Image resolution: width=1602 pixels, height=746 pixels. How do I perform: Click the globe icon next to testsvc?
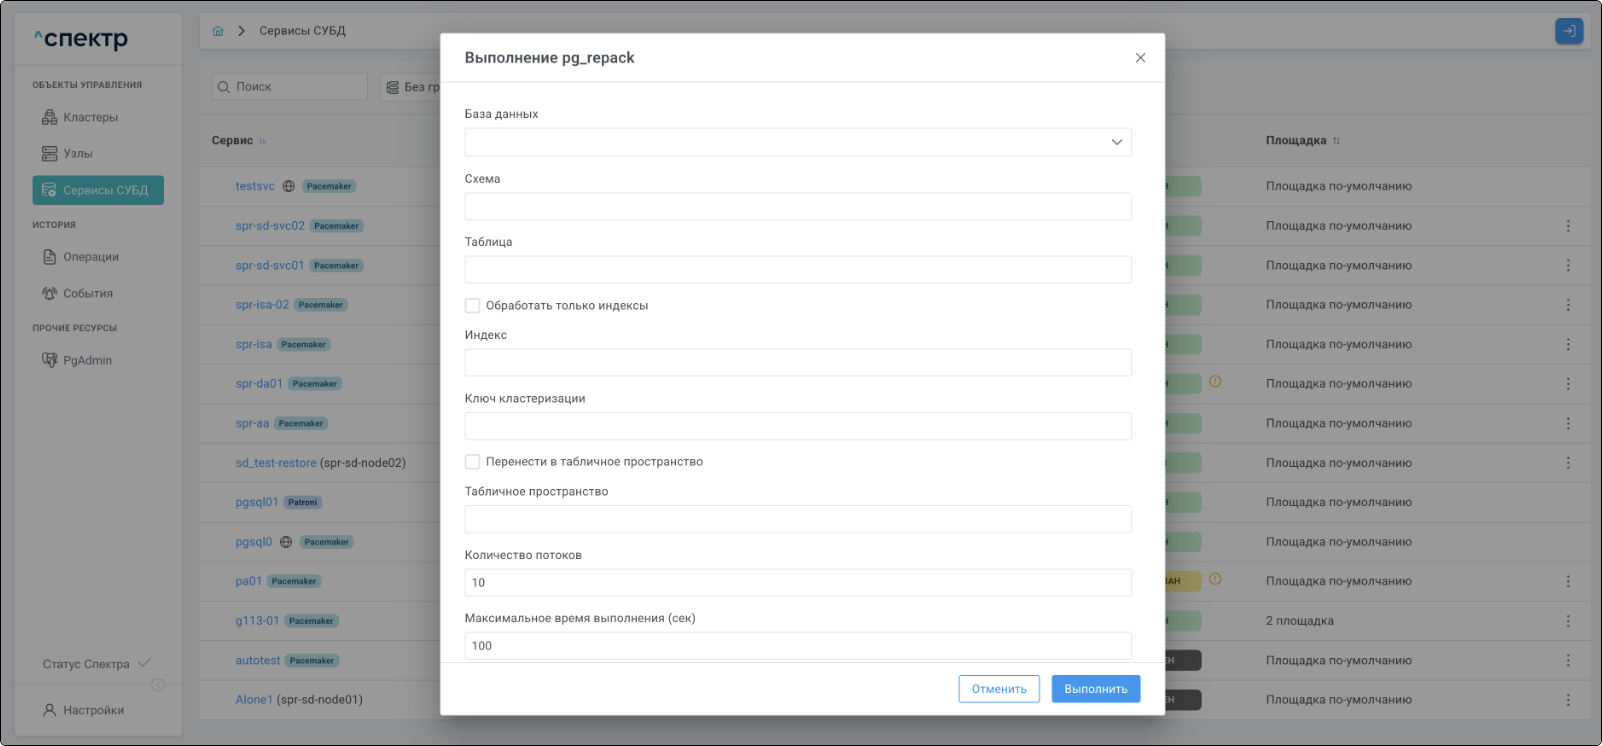click(x=288, y=186)
